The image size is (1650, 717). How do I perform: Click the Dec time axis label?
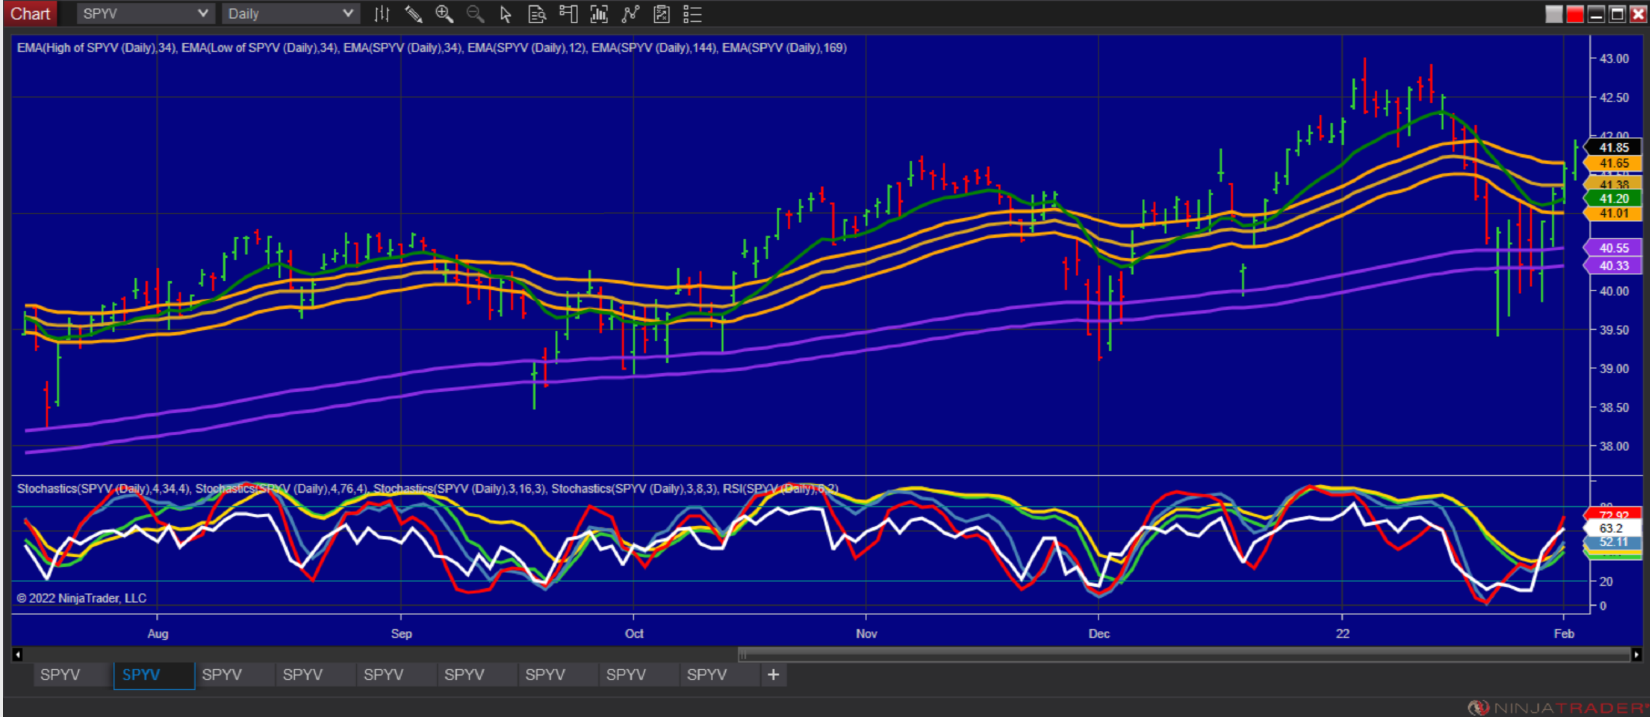pos(1099,634)
